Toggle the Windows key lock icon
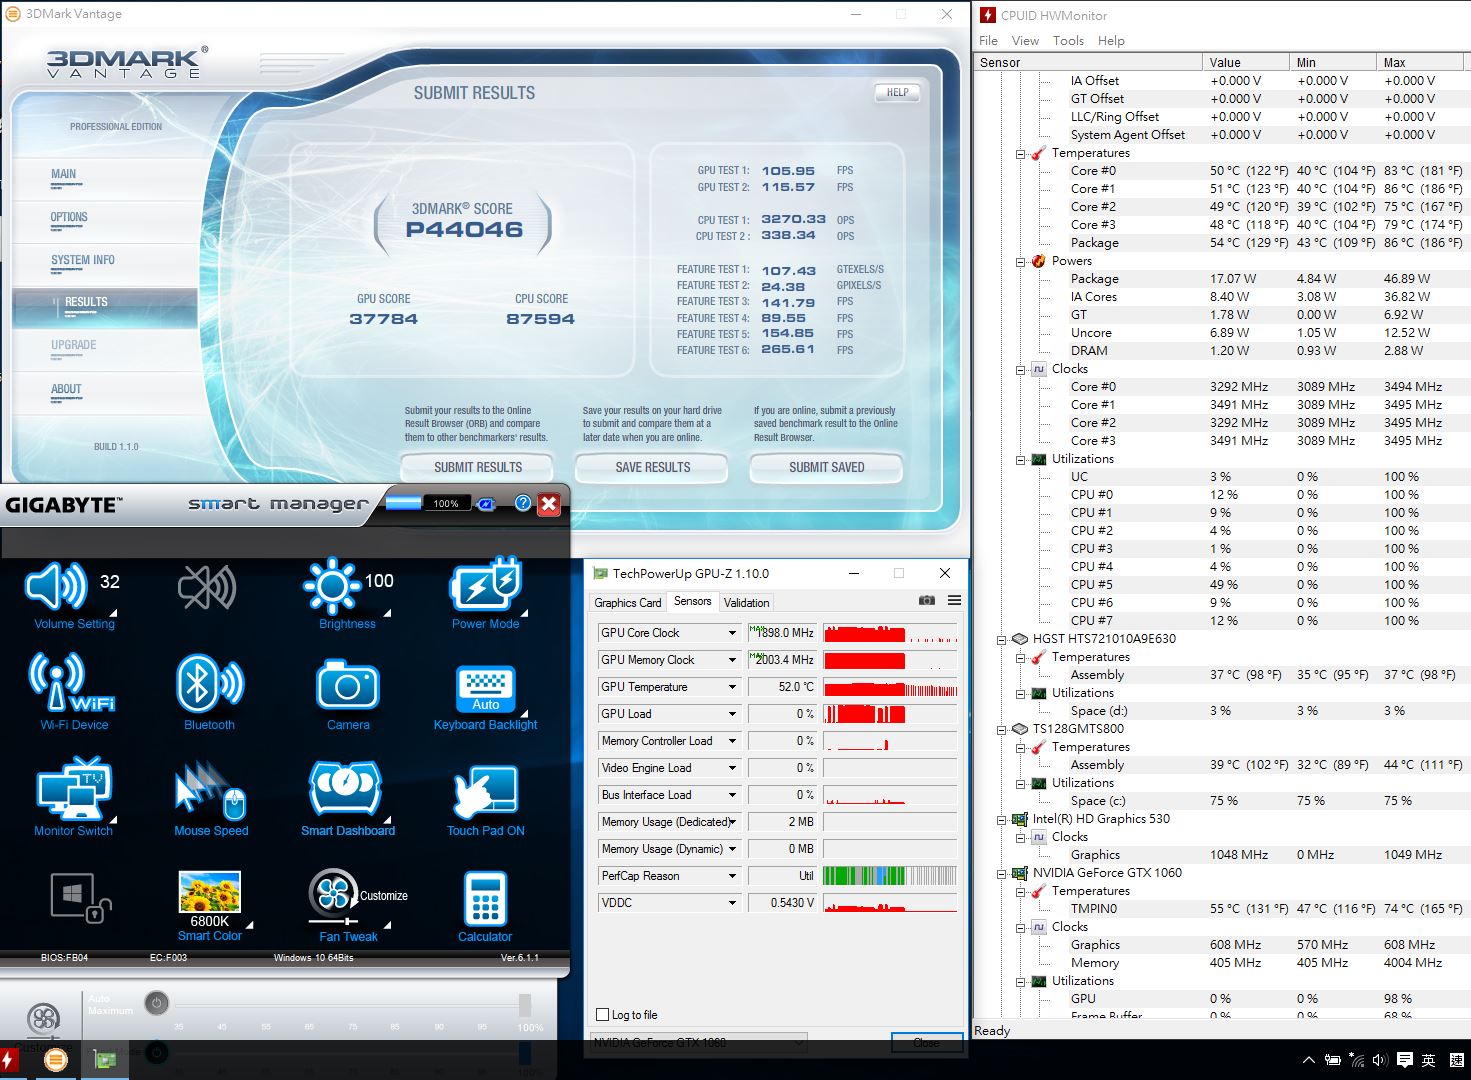Screen dimensions: 1471x1080 [79, 897]
